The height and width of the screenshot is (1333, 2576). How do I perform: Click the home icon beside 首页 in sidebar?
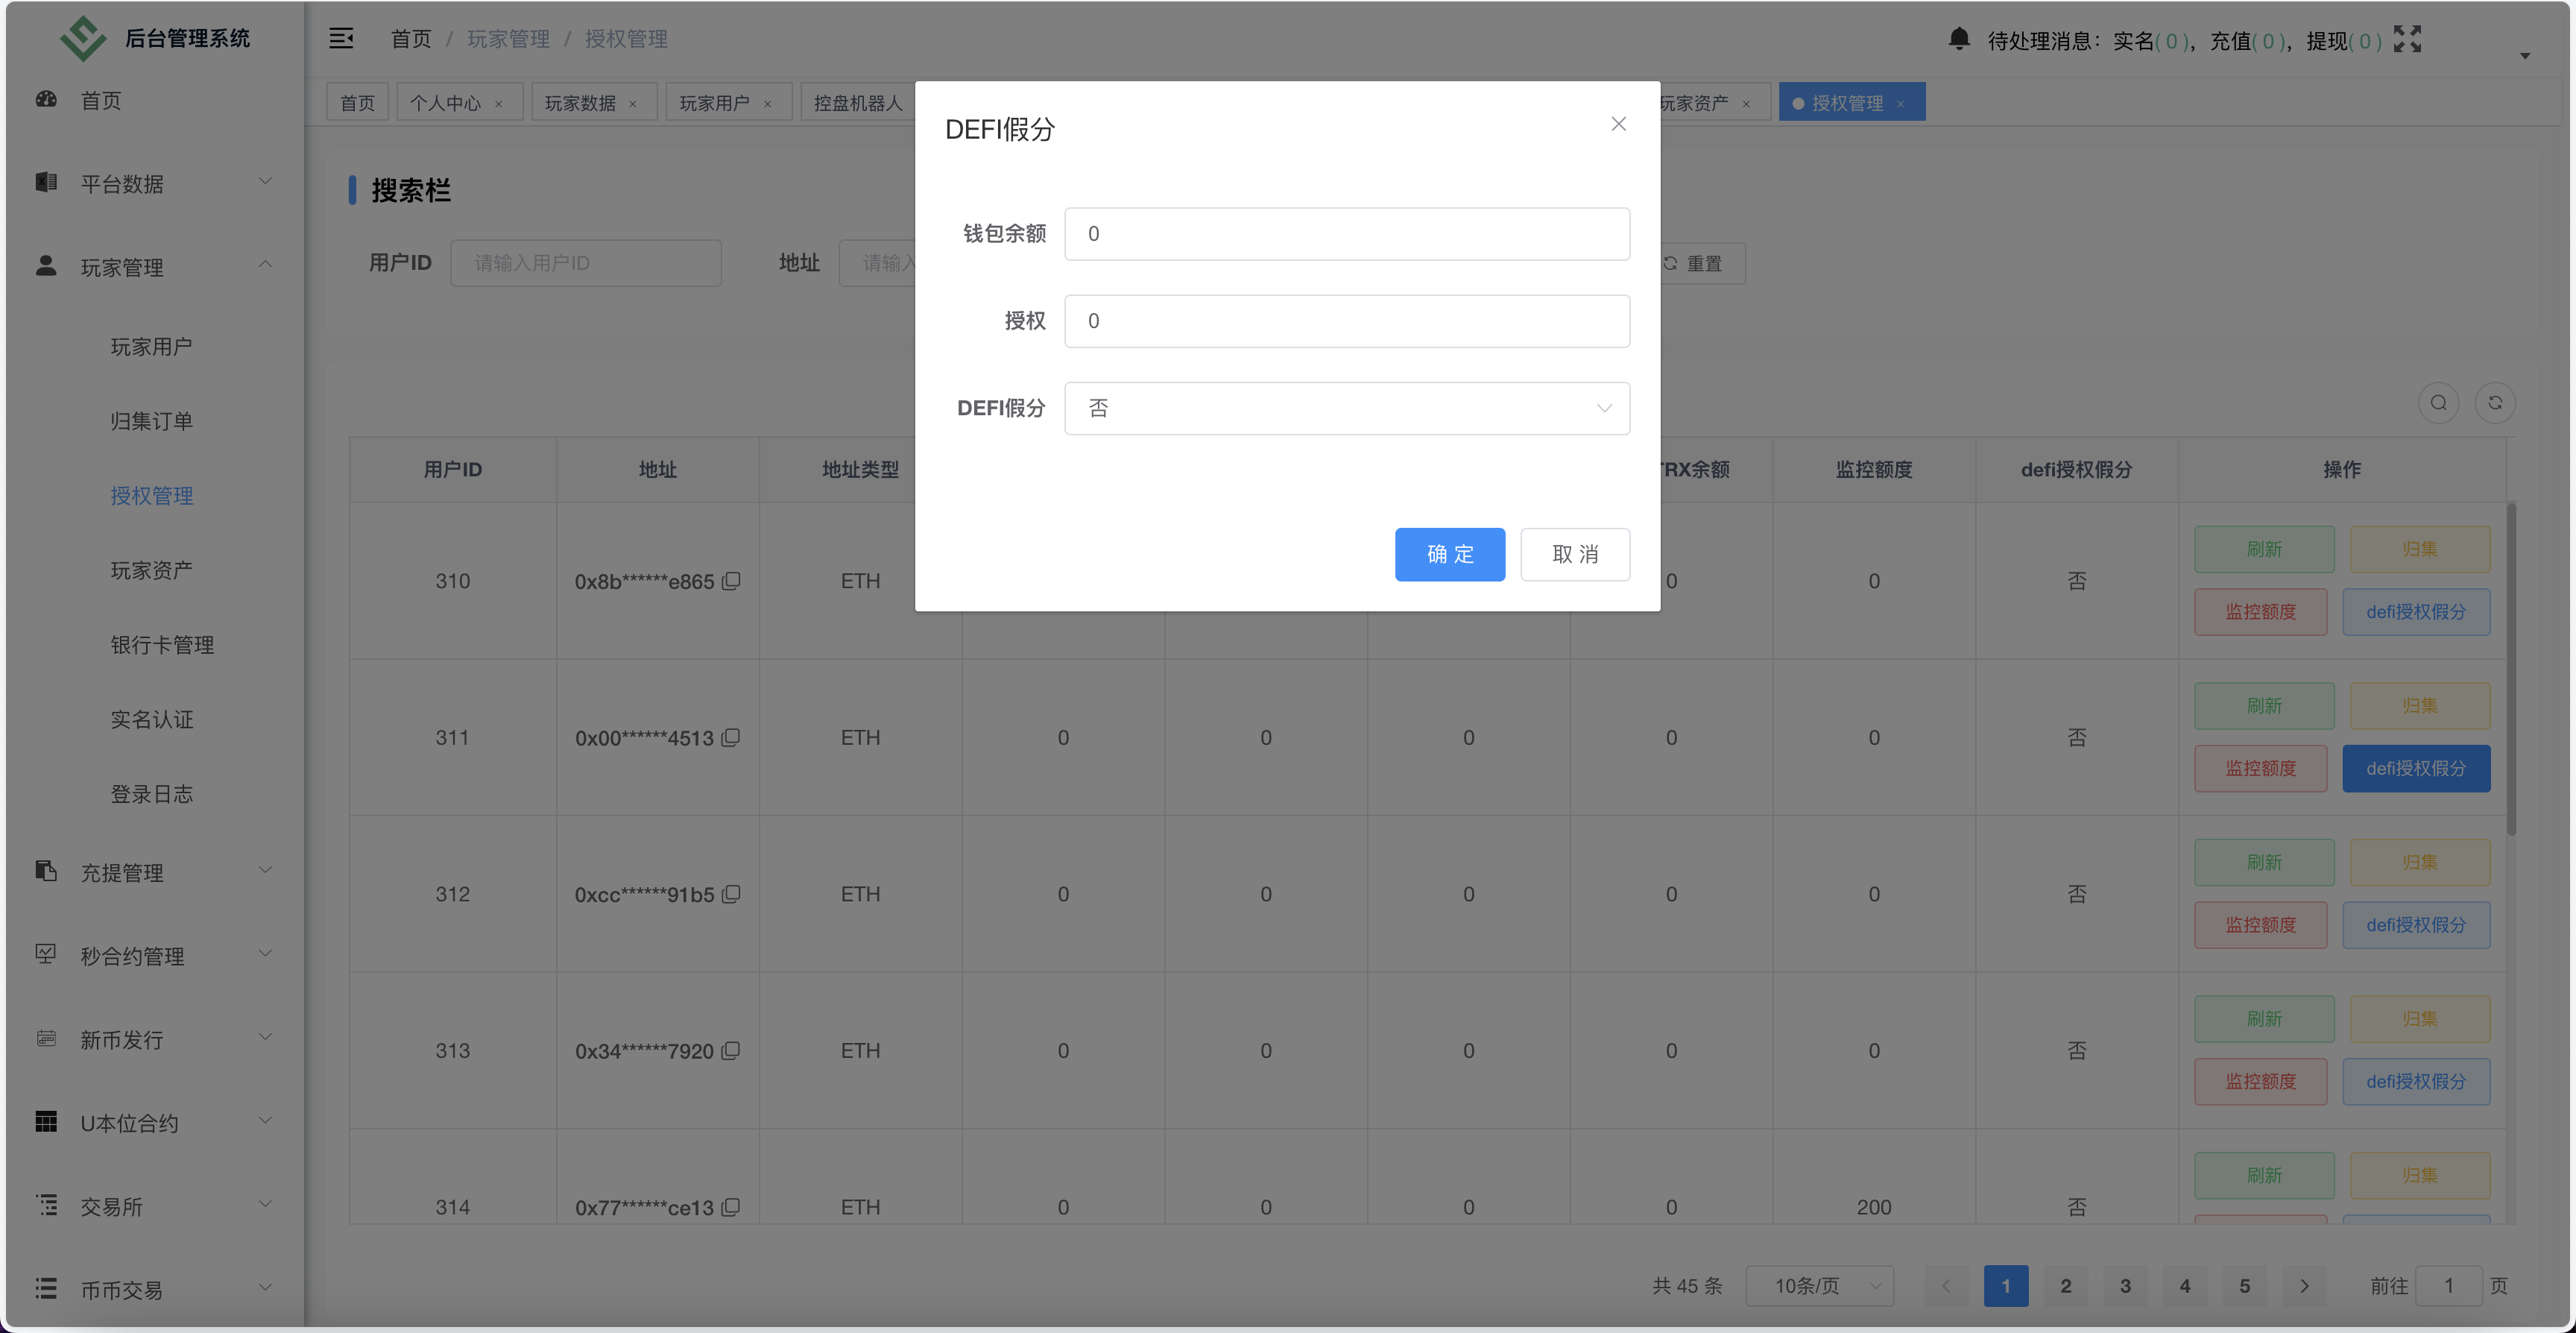tap(46, 100)
